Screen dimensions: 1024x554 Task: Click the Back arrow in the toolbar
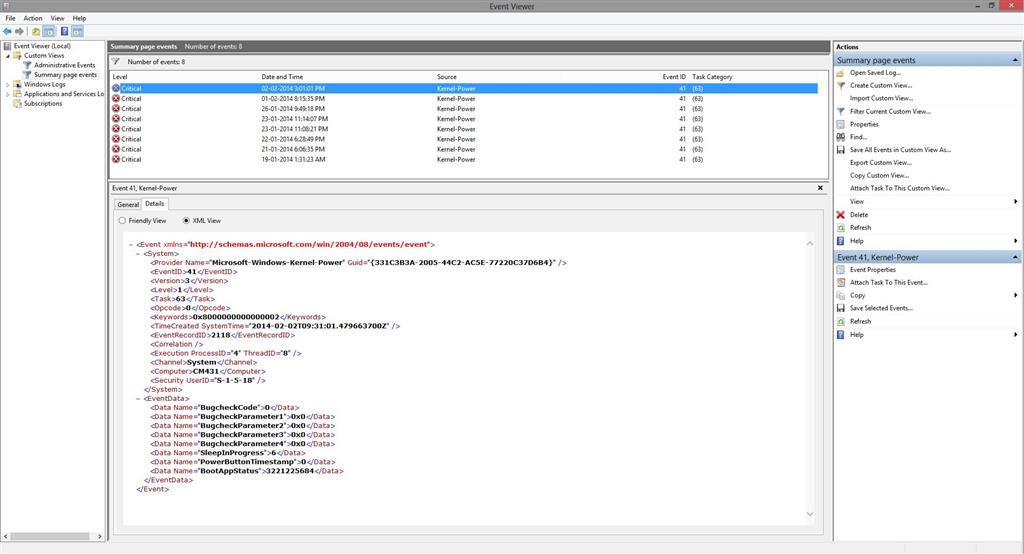pos(7,31)
